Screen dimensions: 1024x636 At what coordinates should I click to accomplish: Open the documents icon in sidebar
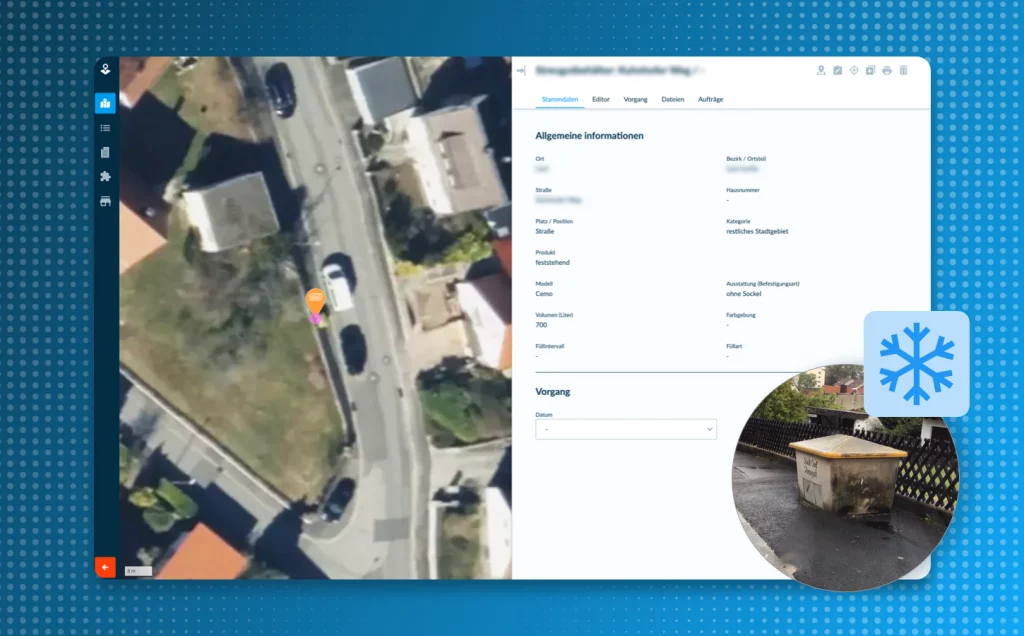(x=105, y=152)
